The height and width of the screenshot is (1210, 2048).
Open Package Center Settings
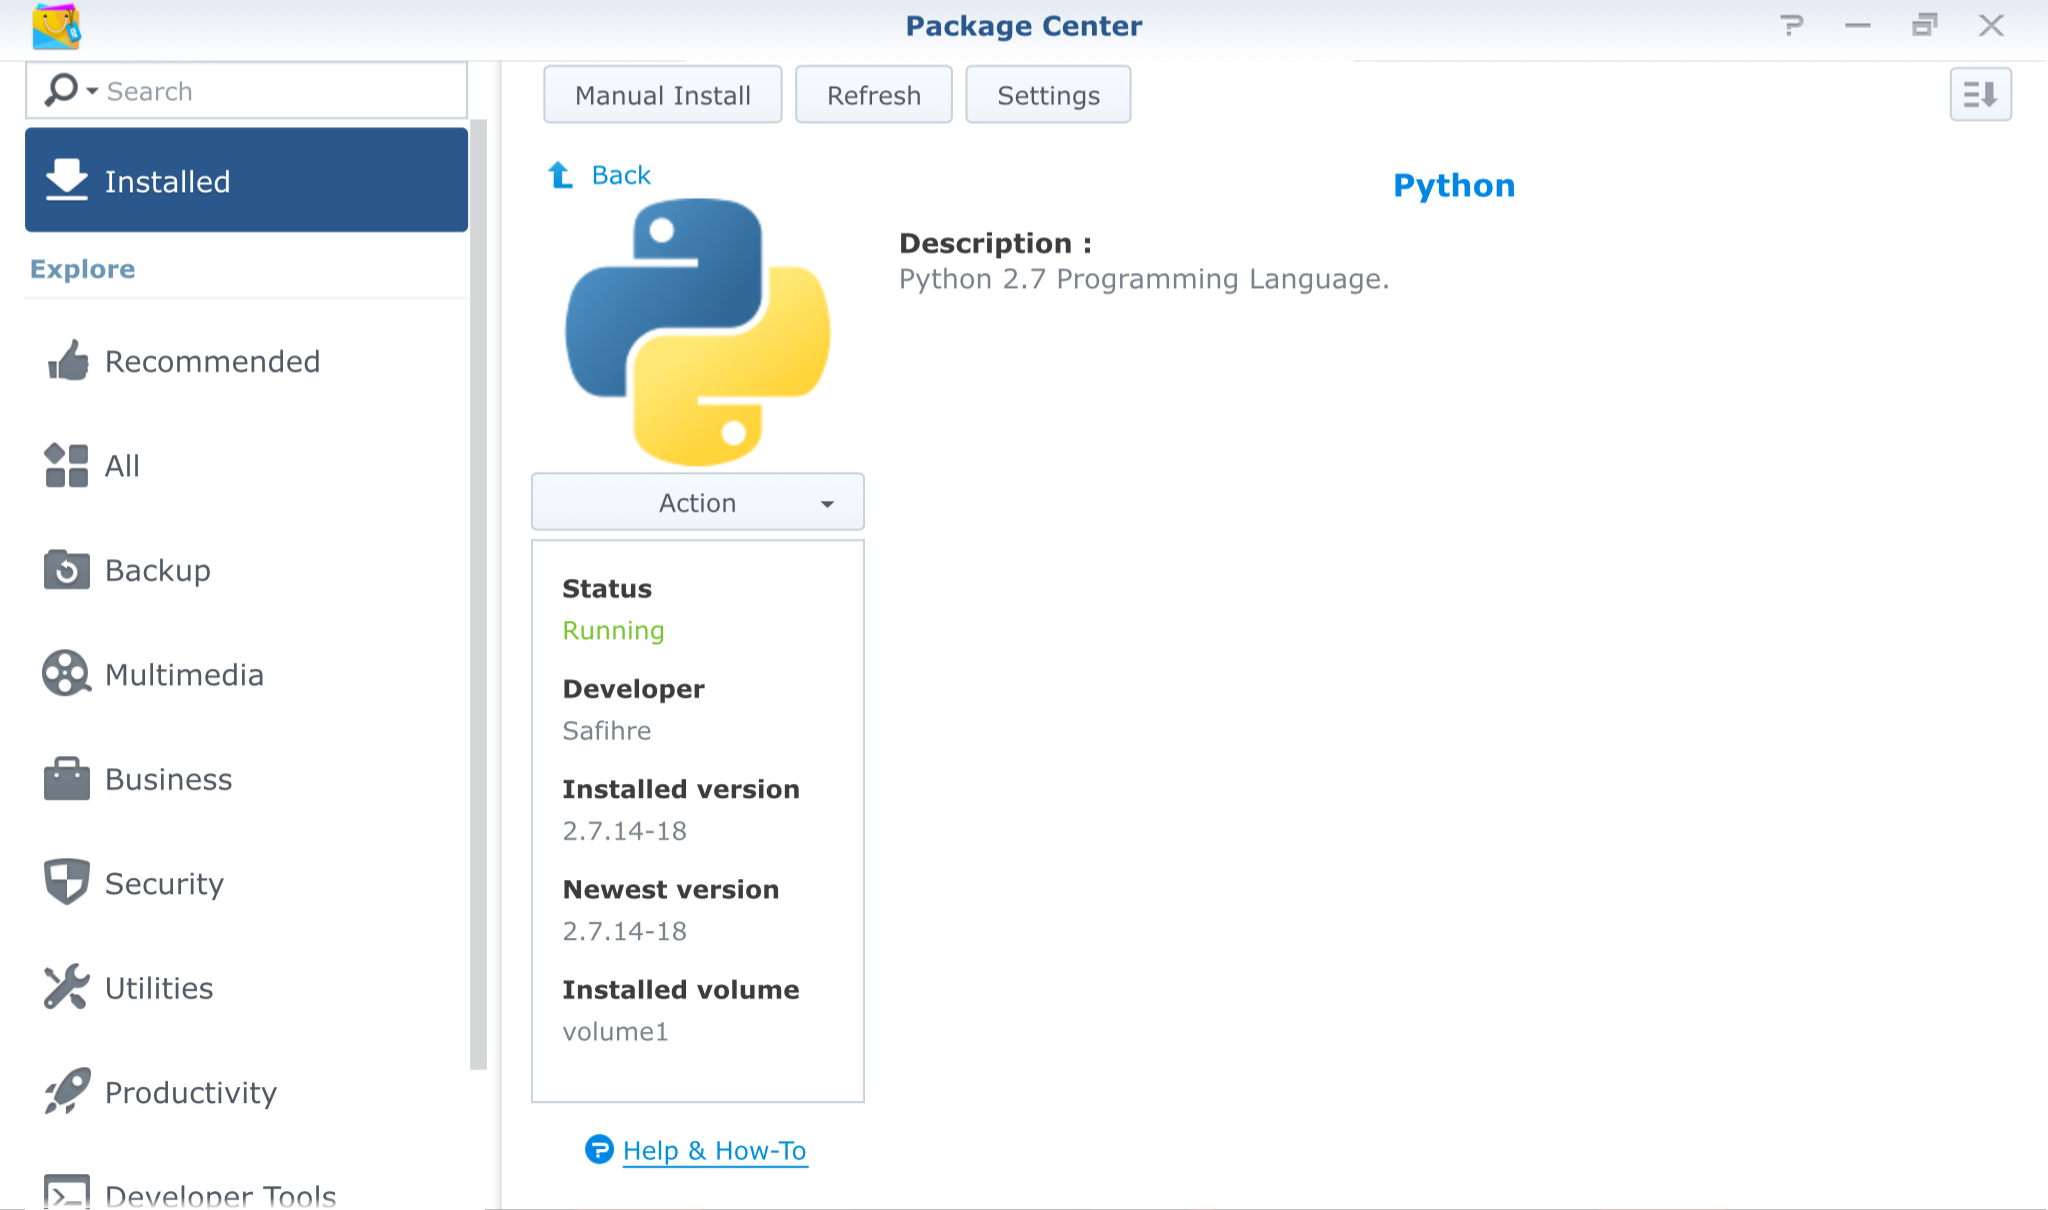[x=1048, y=95]
